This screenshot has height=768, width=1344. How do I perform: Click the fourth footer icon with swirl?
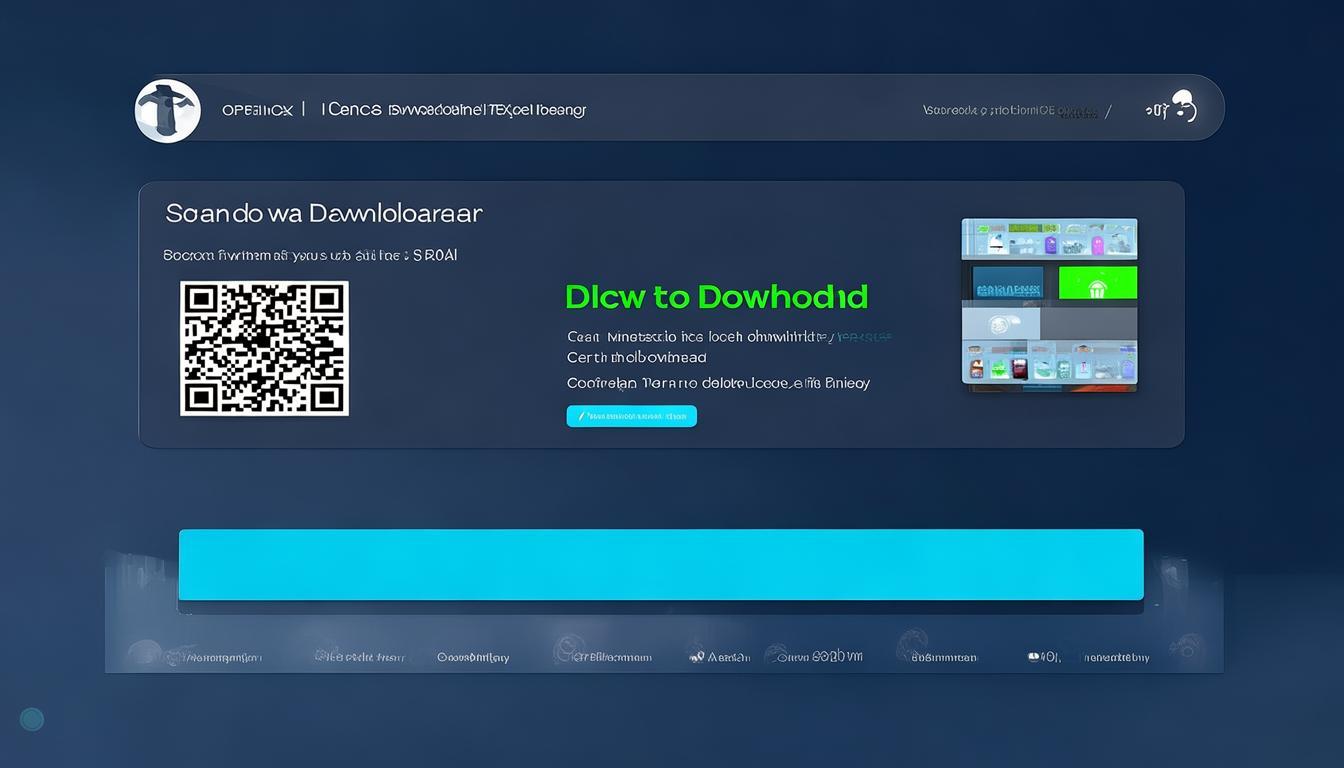pos(570,651)
